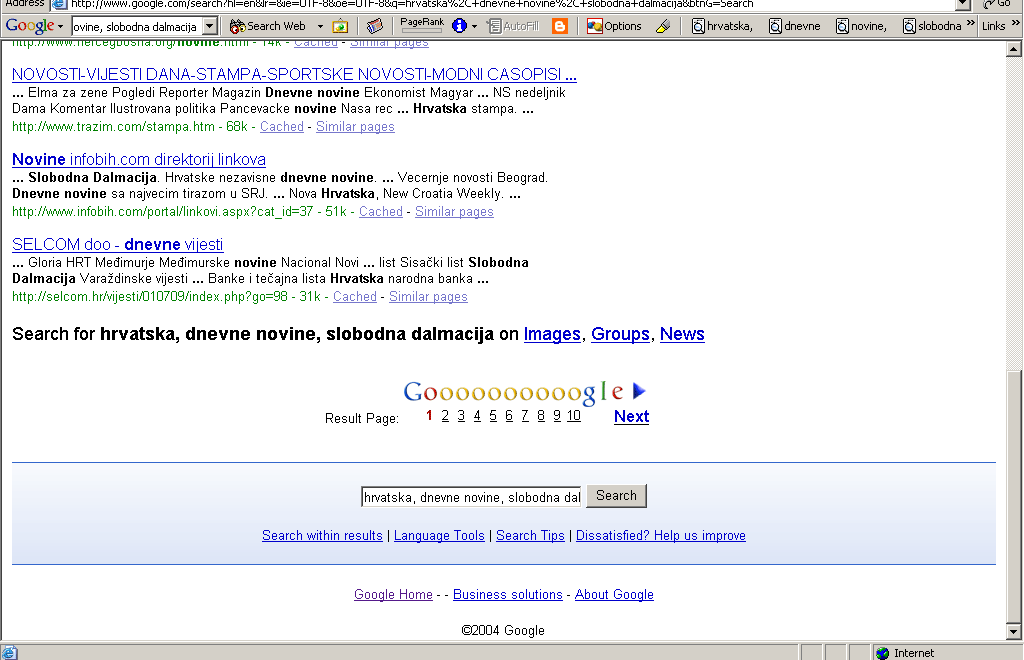Open the Google toolbar logo menu
The image size is (1024, 660).
click(x=34, y=26)
